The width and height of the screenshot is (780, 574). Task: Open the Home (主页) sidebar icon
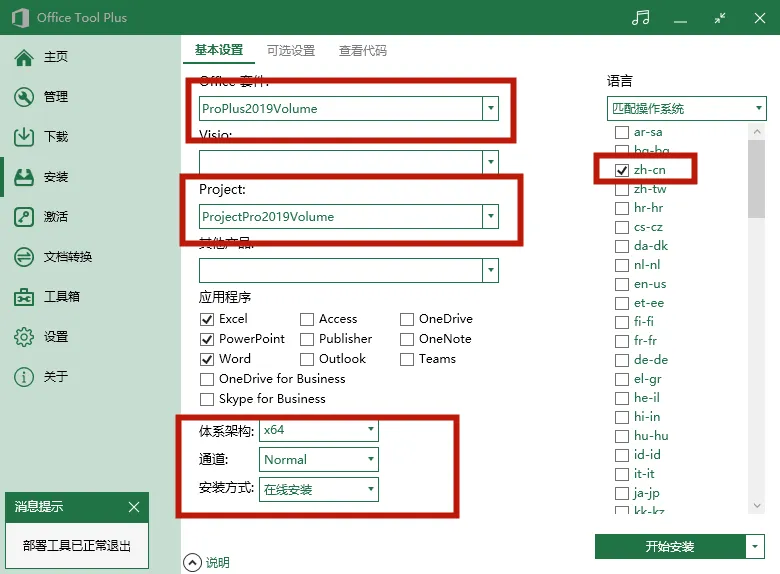(x=24, y=57)
